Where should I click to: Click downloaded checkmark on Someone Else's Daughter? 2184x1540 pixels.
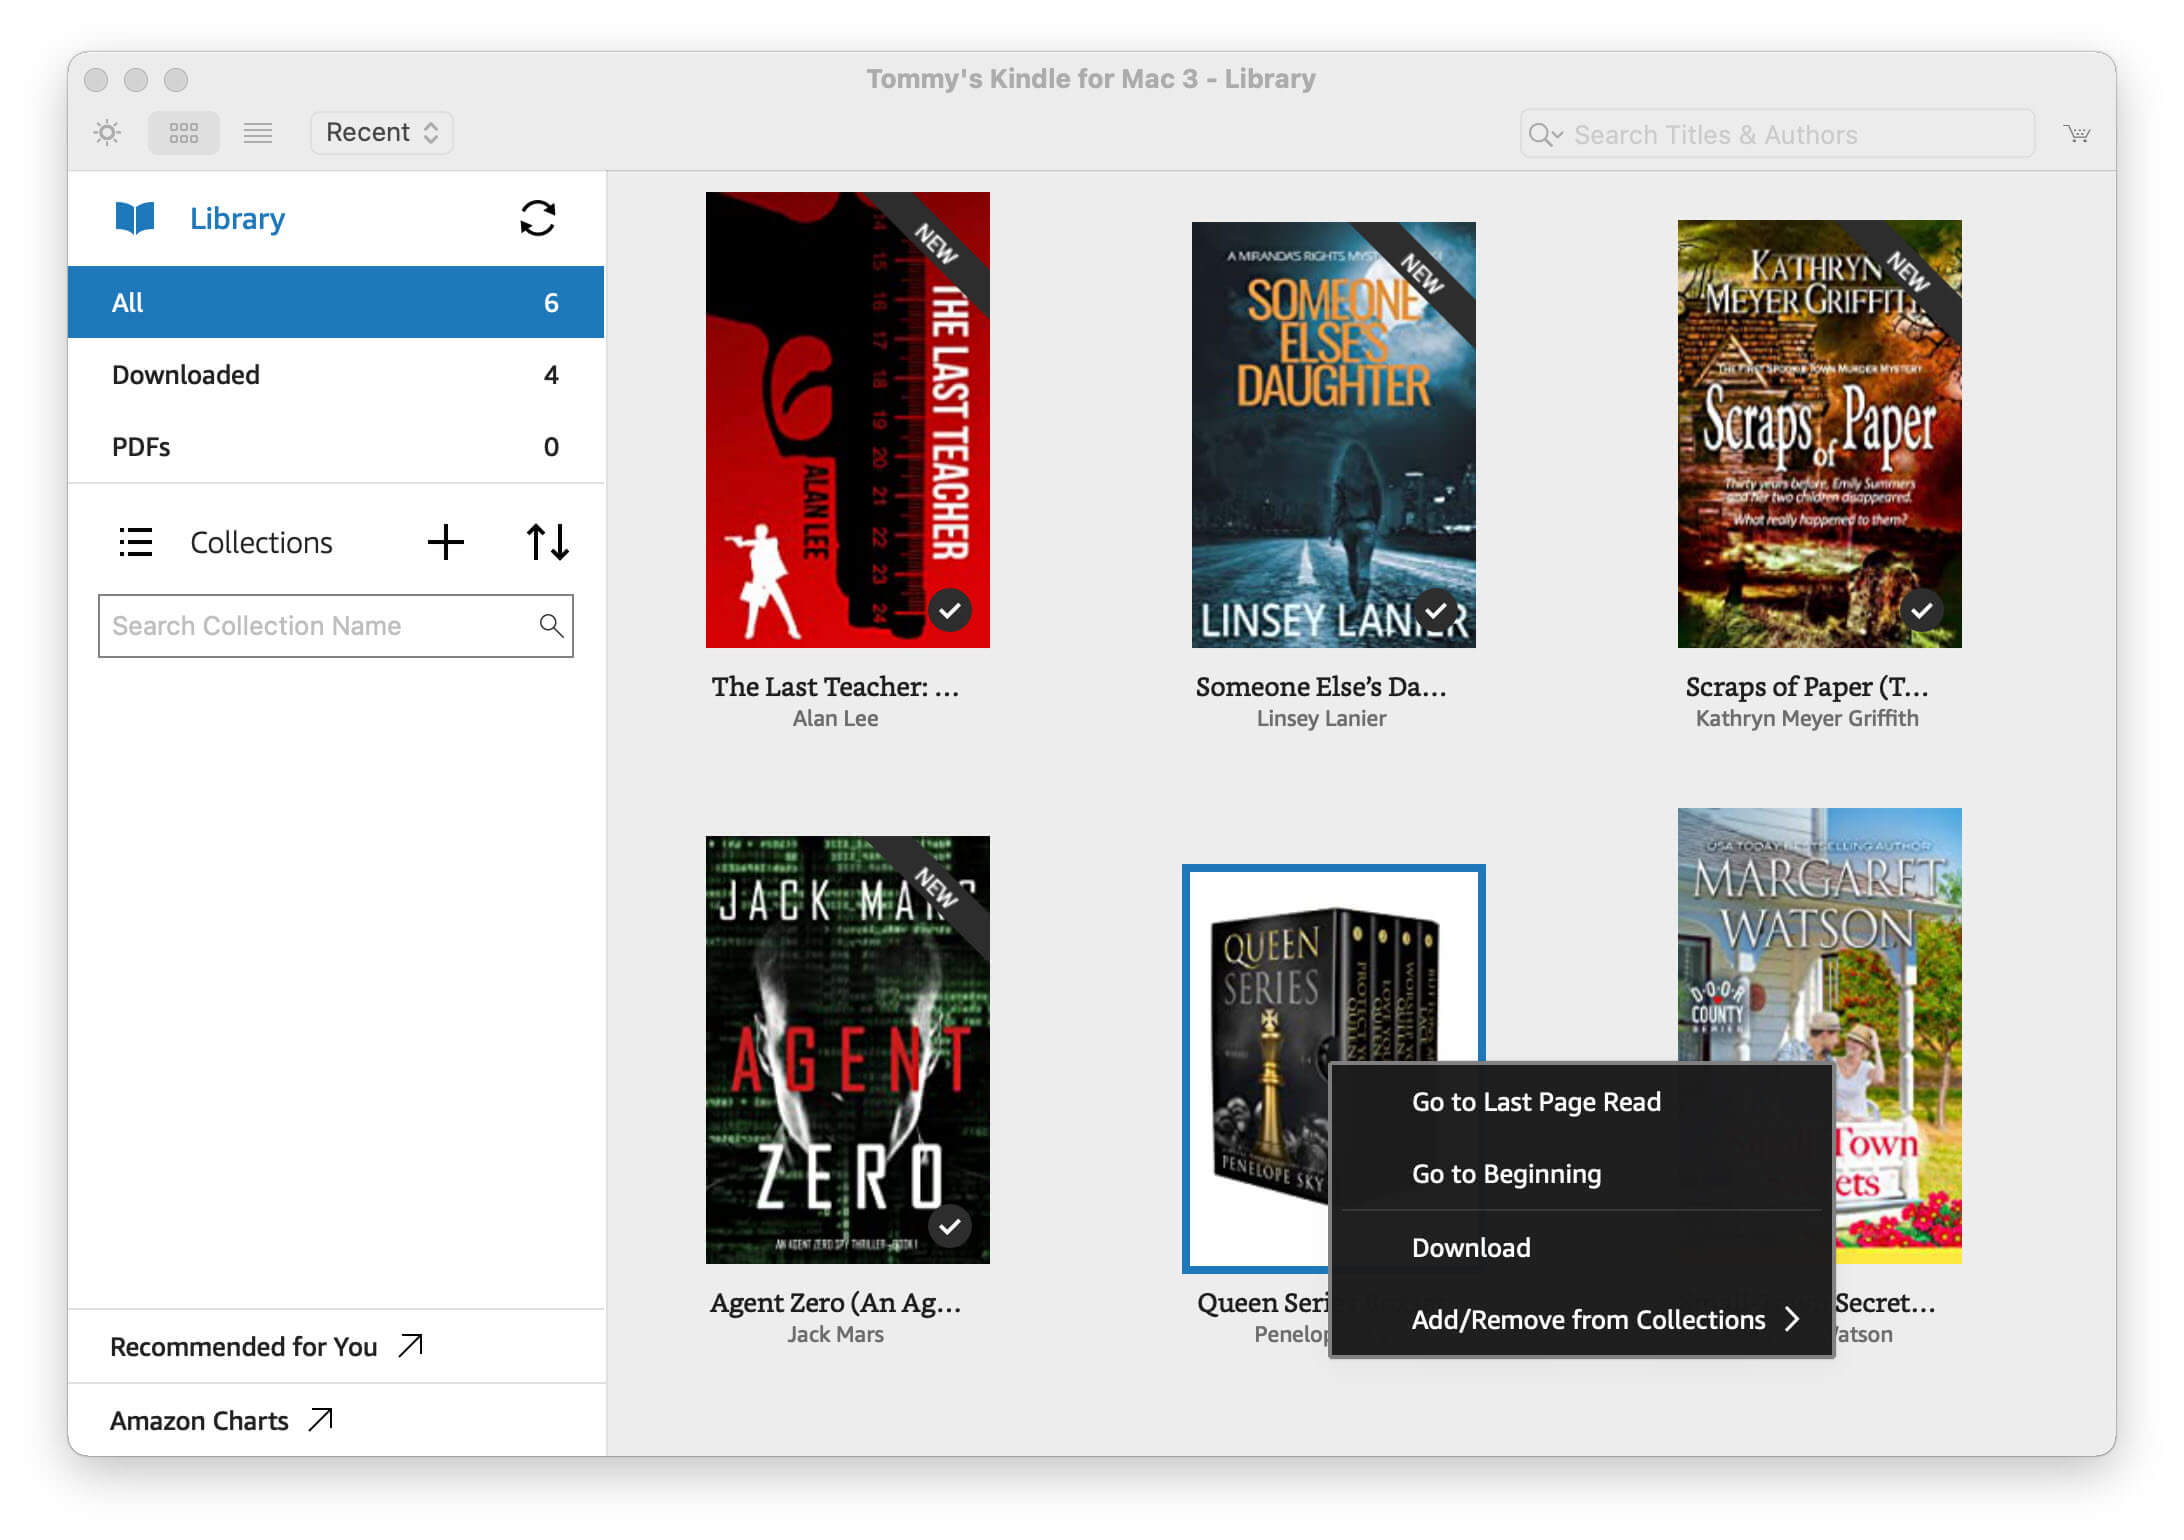[x=1436, y=610]
